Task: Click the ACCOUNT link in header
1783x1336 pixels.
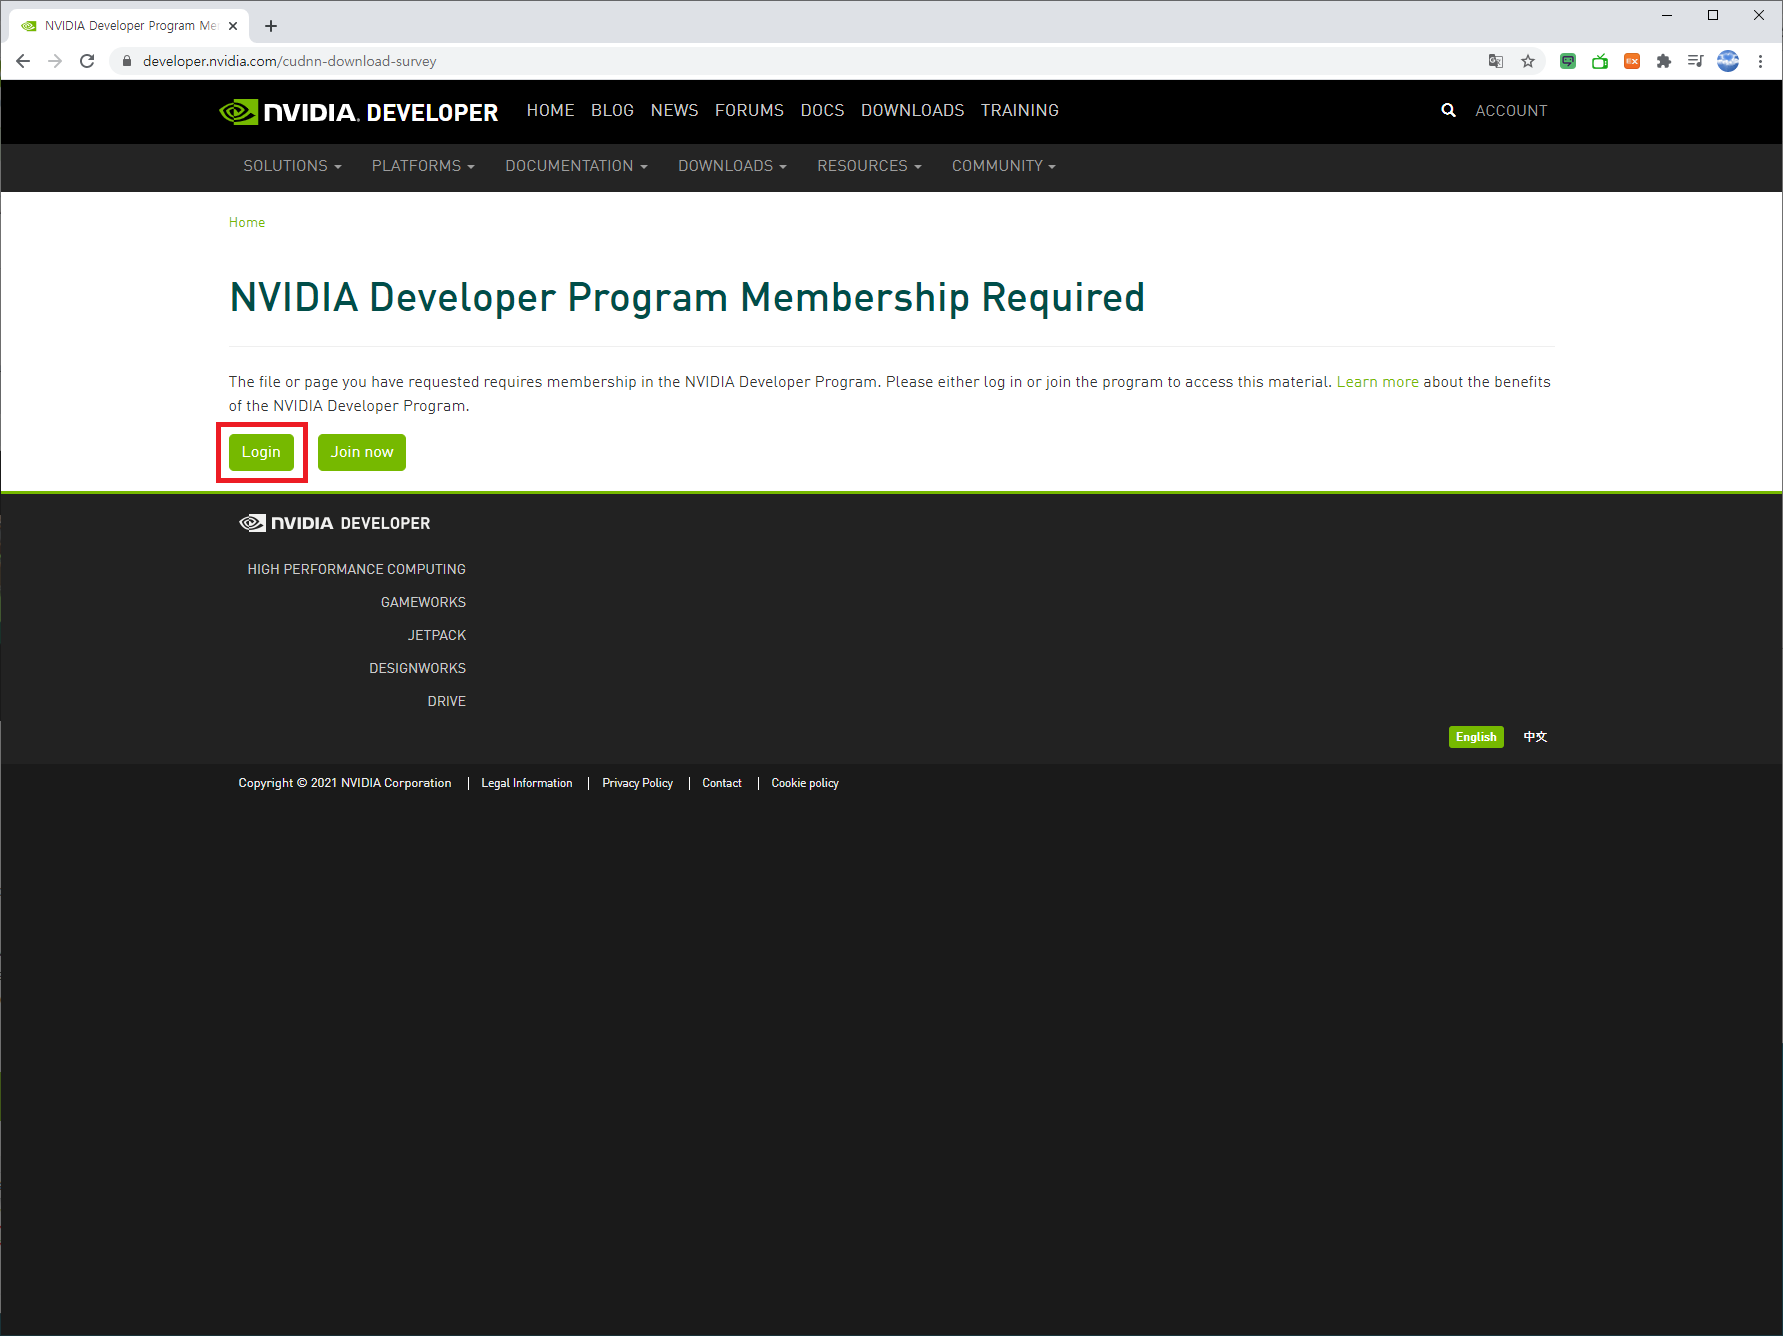Action: click(x=1511, y=111)
